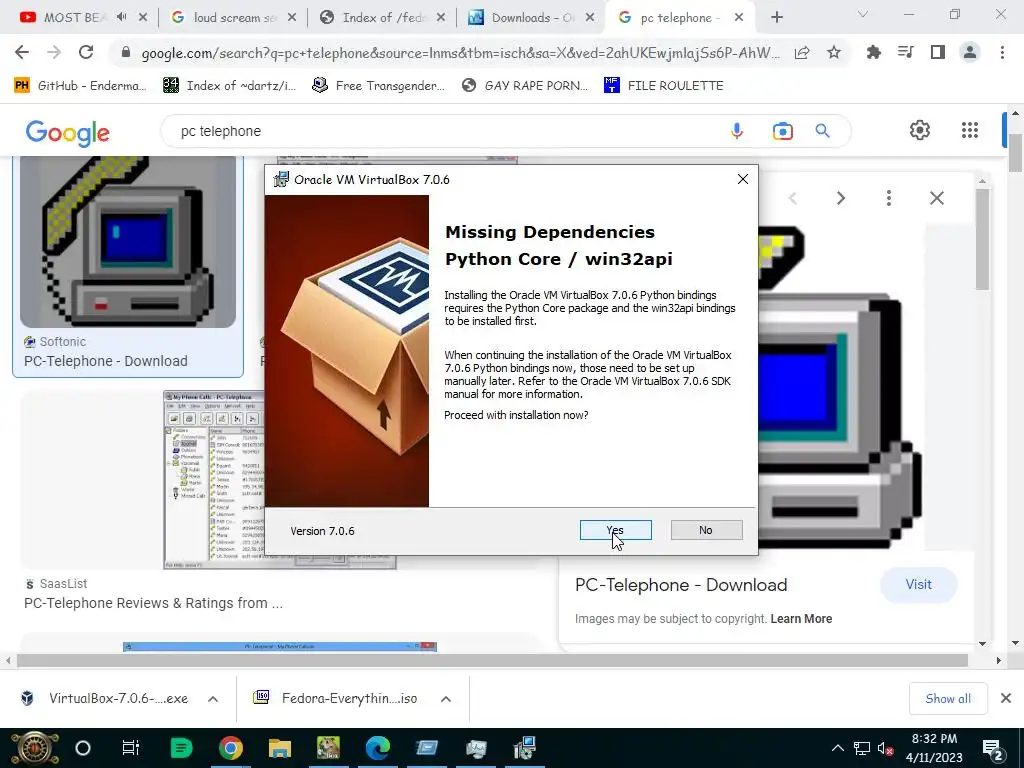Close the Oracle VM VirtualBox installer dialog

click(743, 179)
